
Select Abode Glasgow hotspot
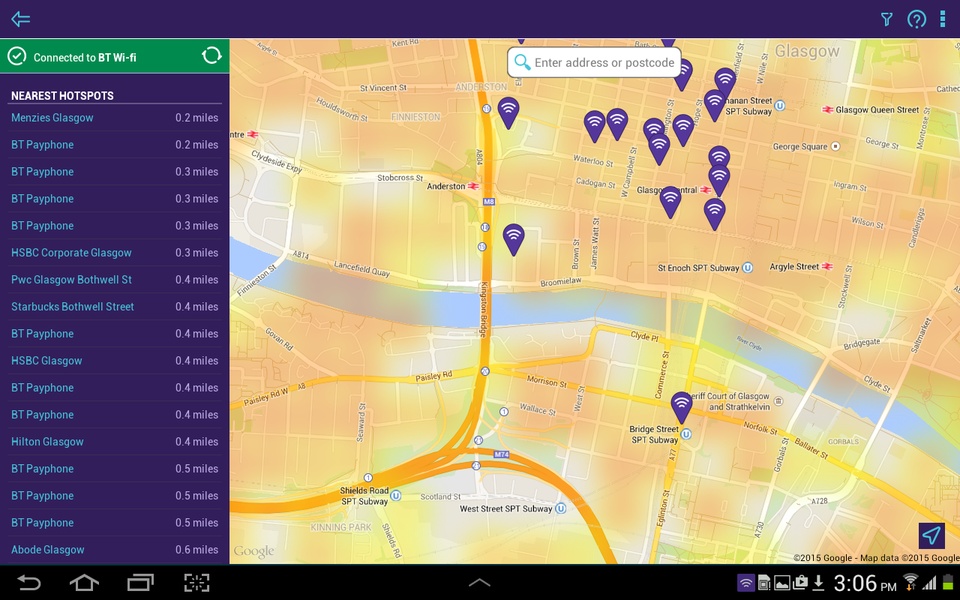[114, 549]
